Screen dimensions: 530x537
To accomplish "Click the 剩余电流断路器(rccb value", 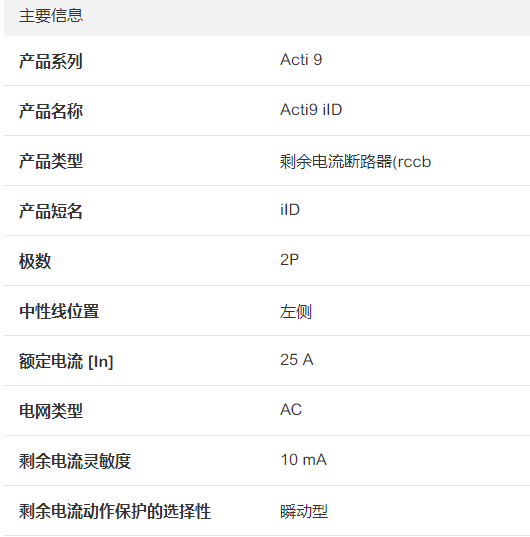I will coord(355,162).
